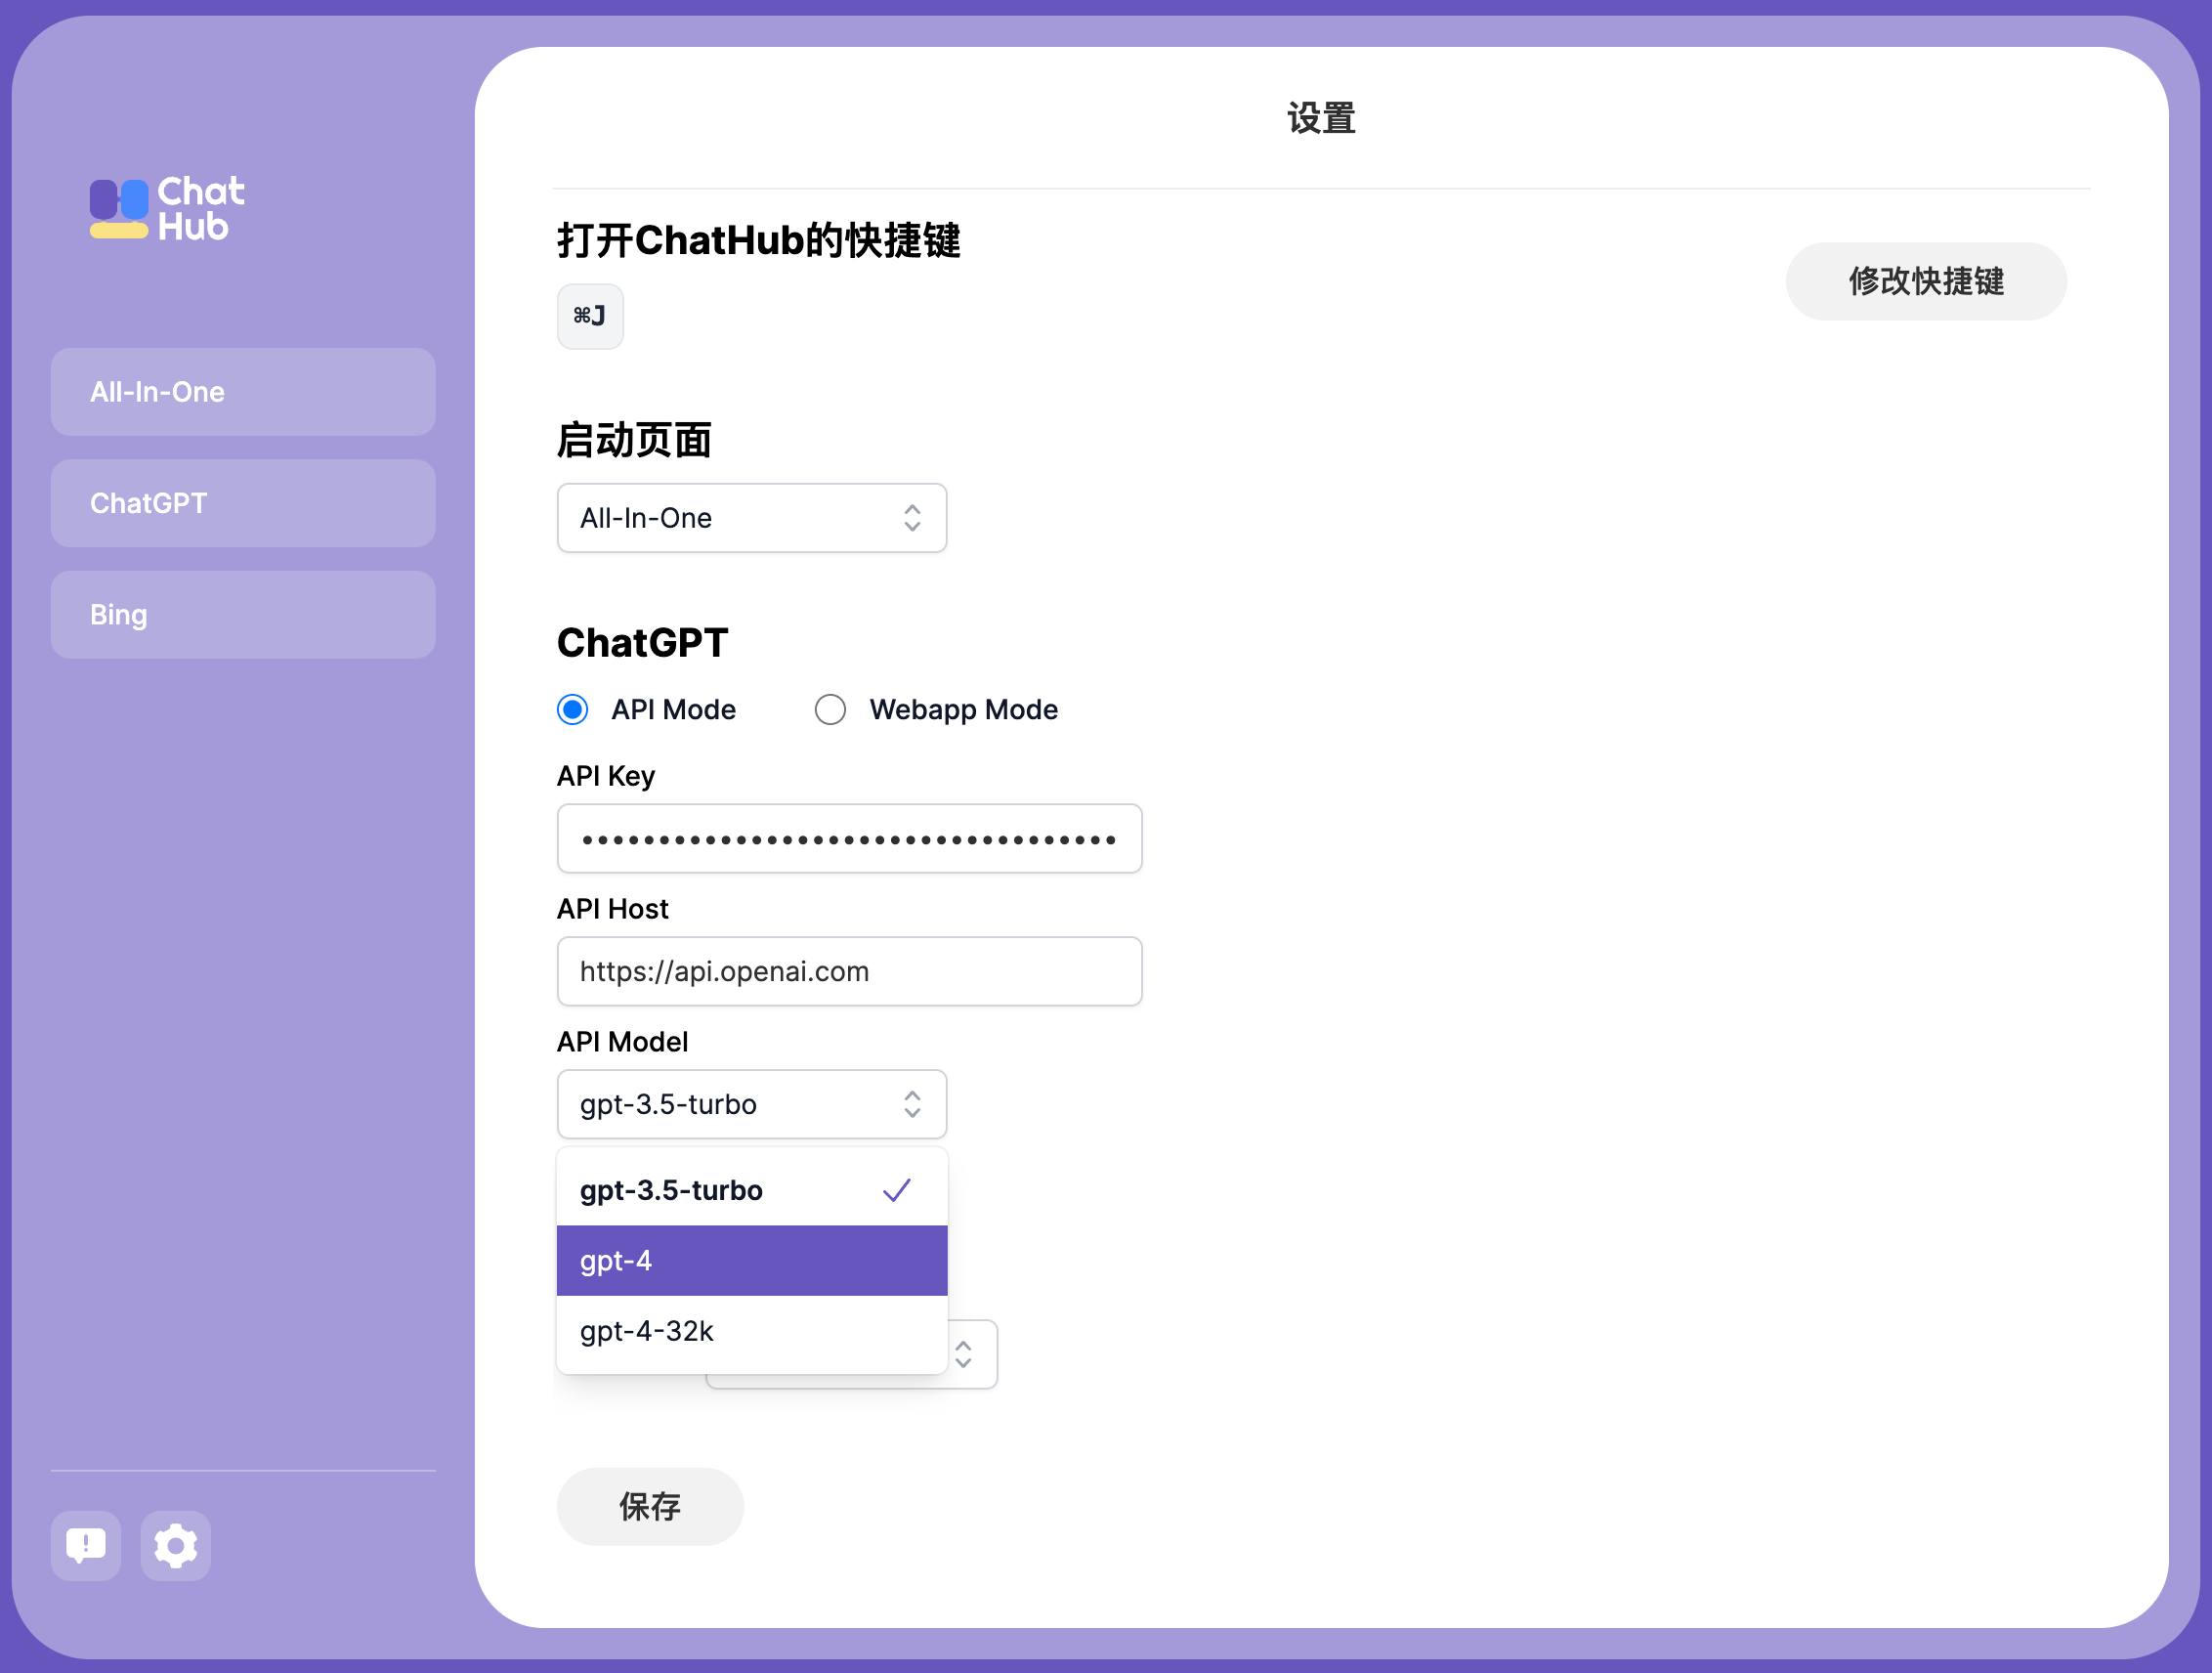The image size is (2212, 1673).
Task: Choose gpt-4-32k from the model list
Action: click(x=751, y=1331)
